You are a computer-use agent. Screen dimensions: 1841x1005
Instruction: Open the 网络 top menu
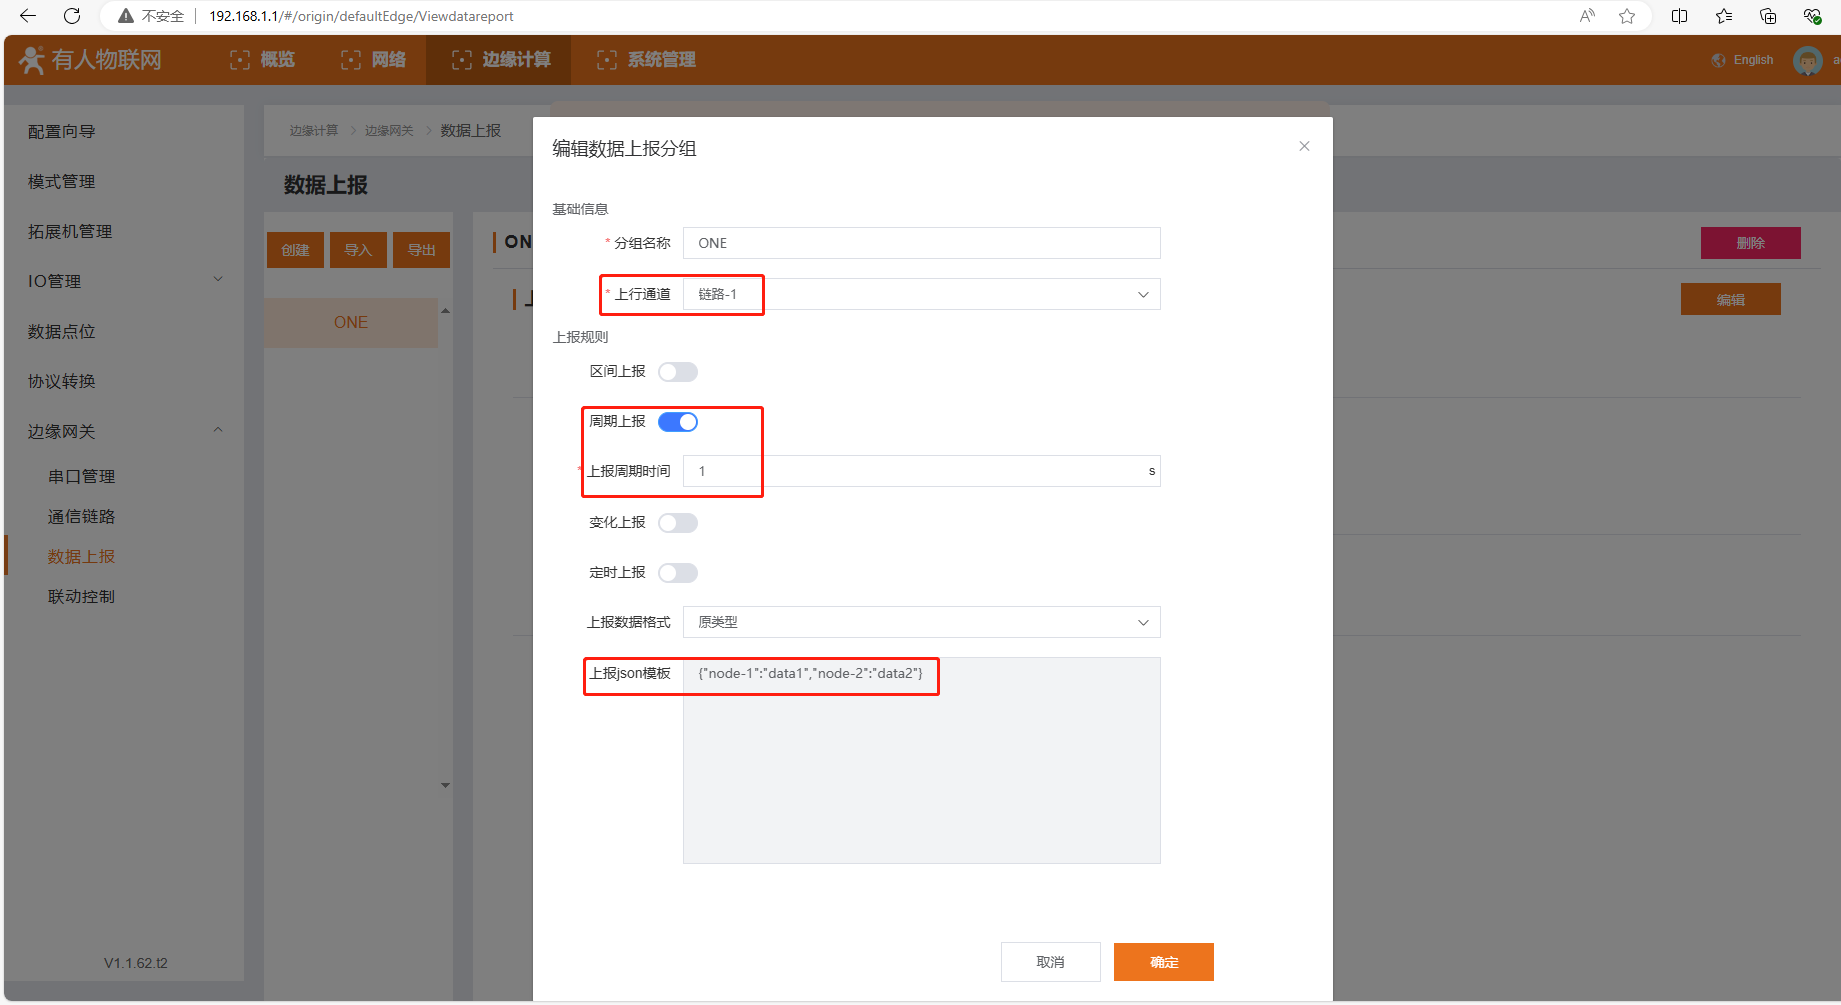tap(374, 60)
